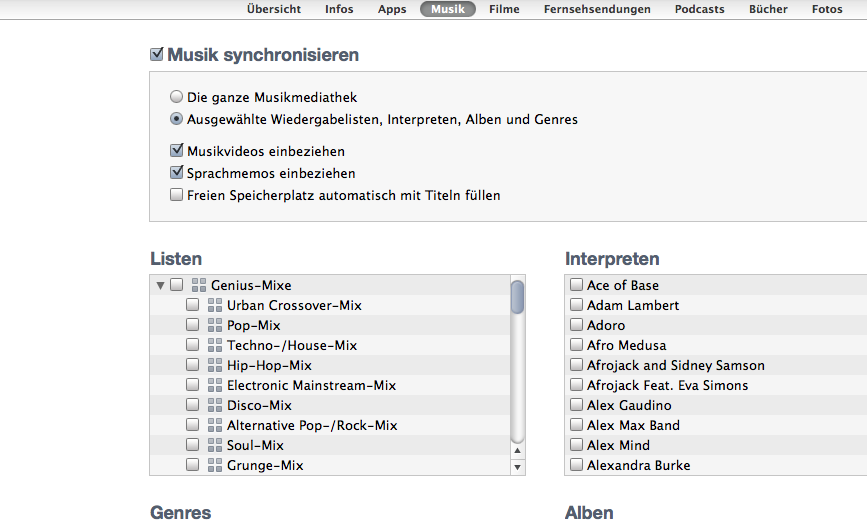Click the Genius-Mixe grid icon
Viewport: 867px width, 526px height.
point(199,285)
